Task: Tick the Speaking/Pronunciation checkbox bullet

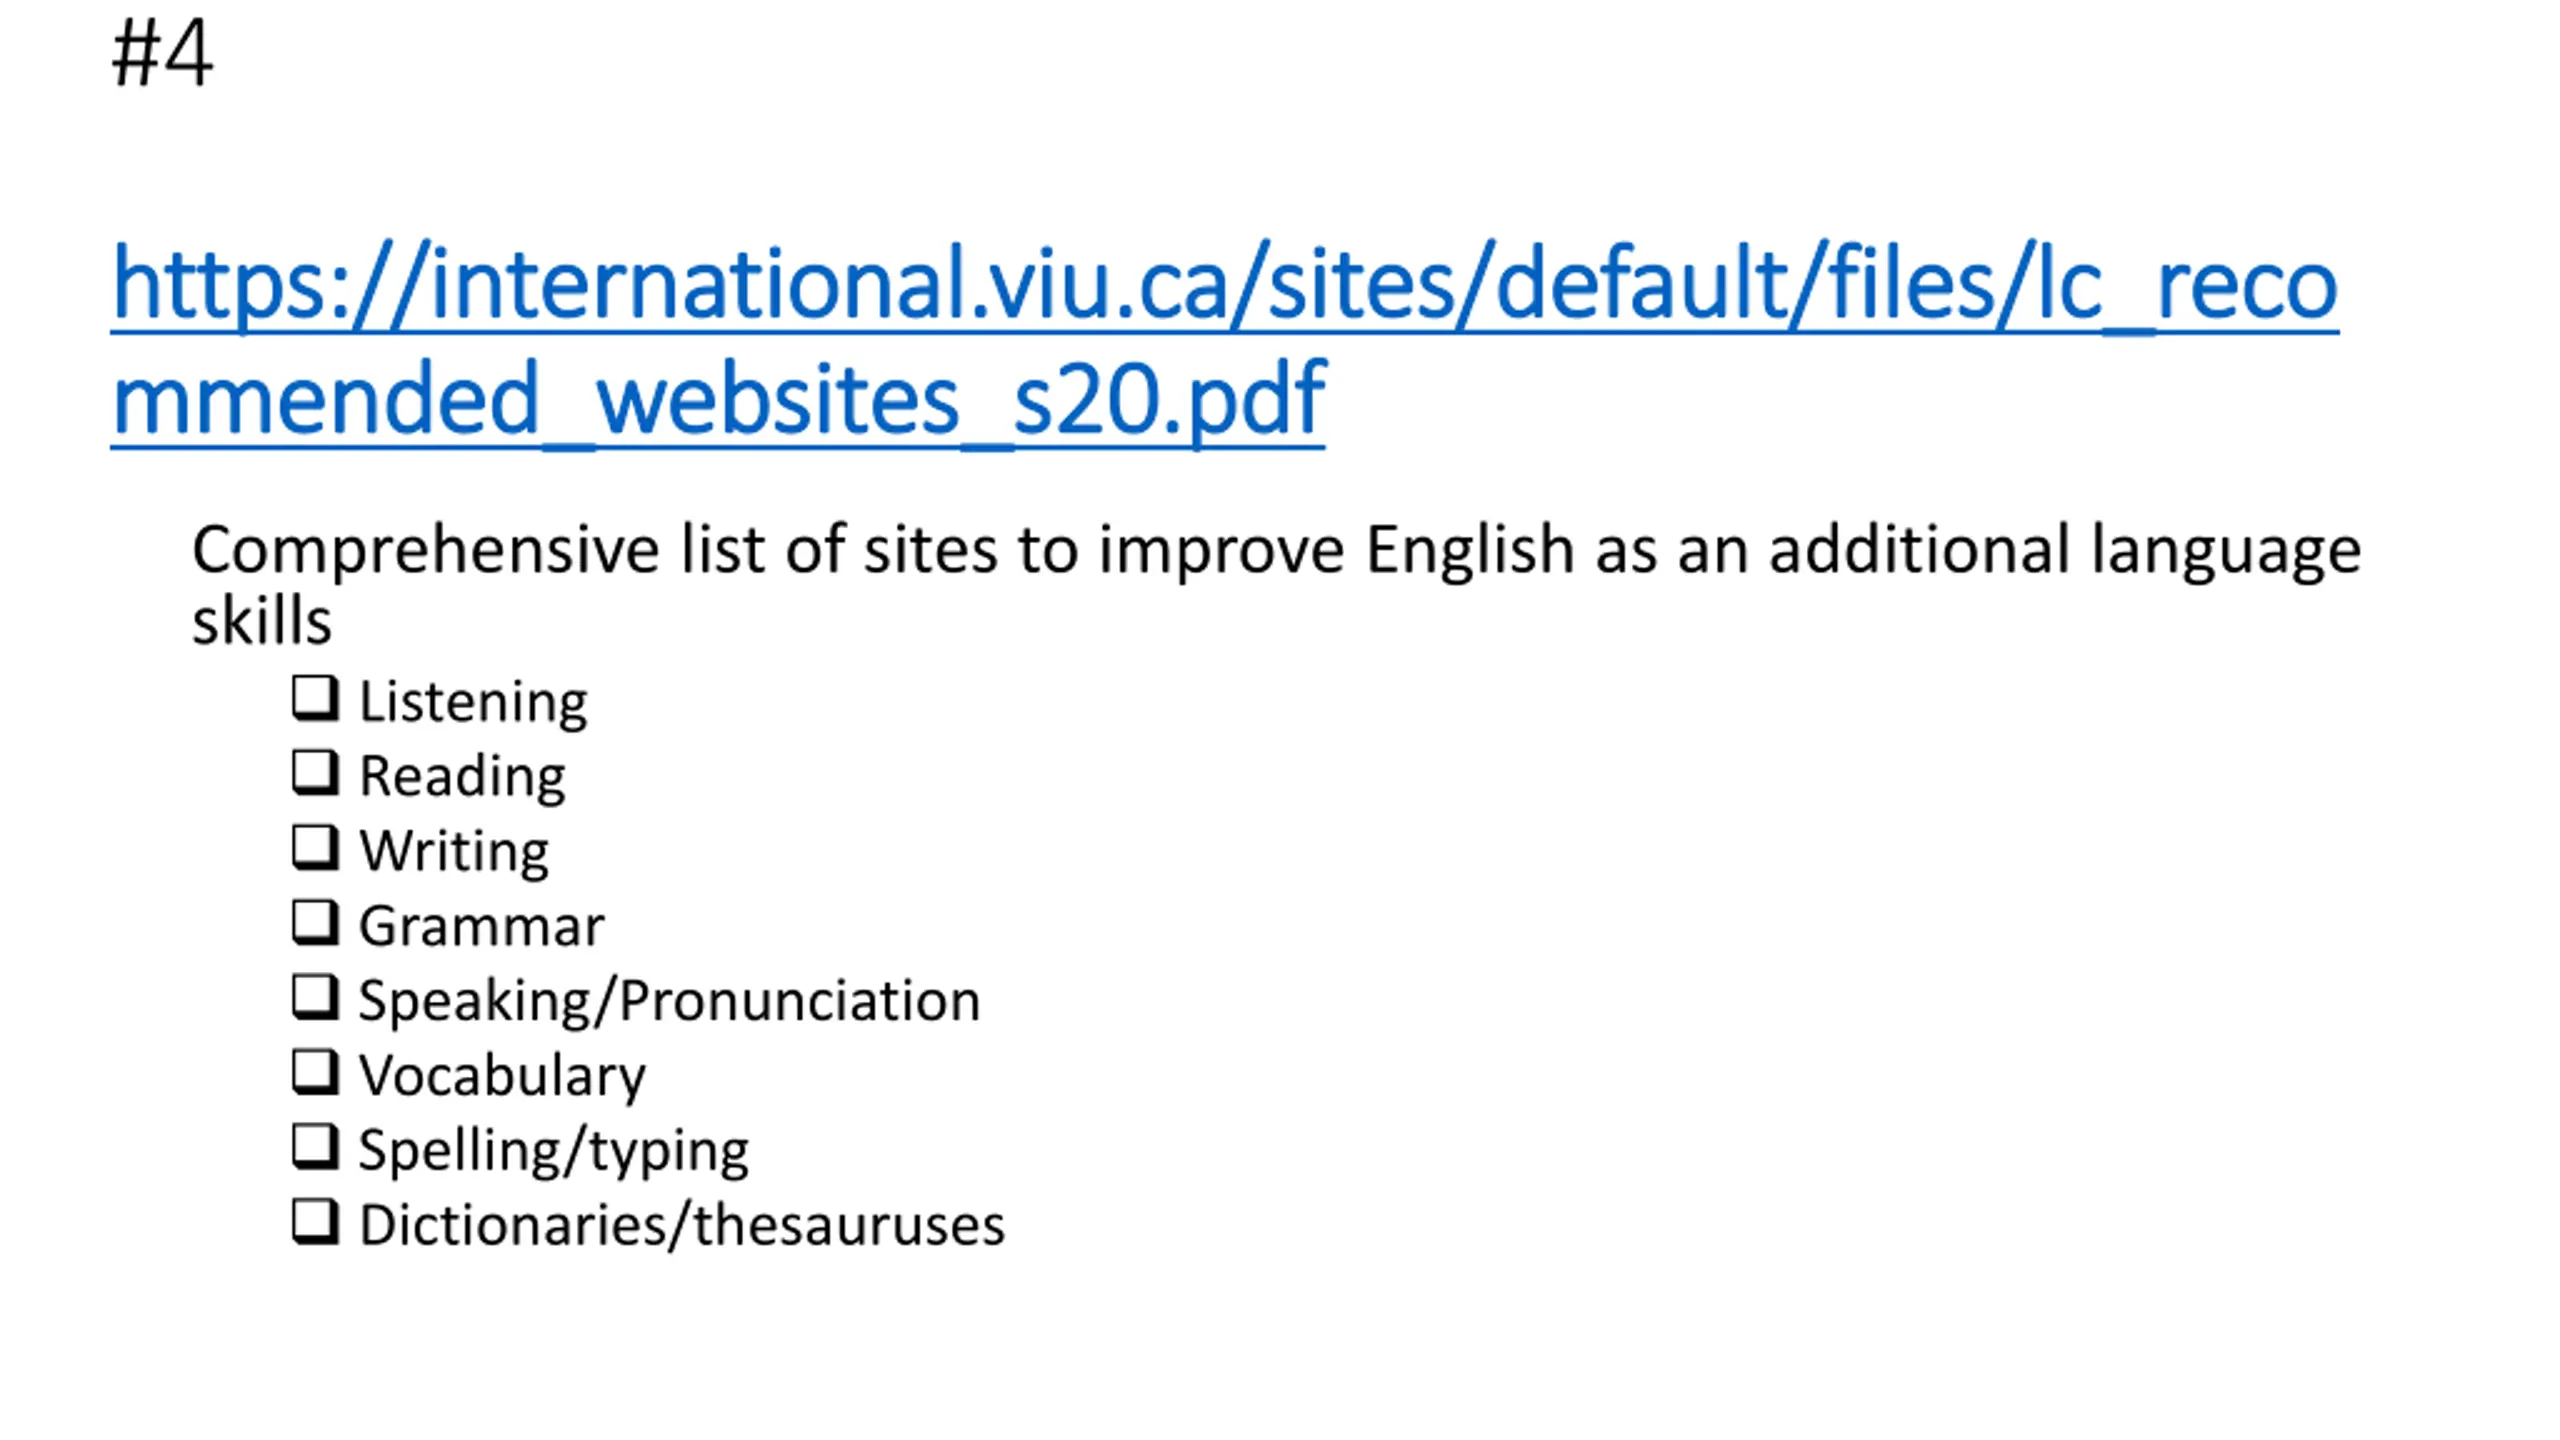Action: (315, 997)
